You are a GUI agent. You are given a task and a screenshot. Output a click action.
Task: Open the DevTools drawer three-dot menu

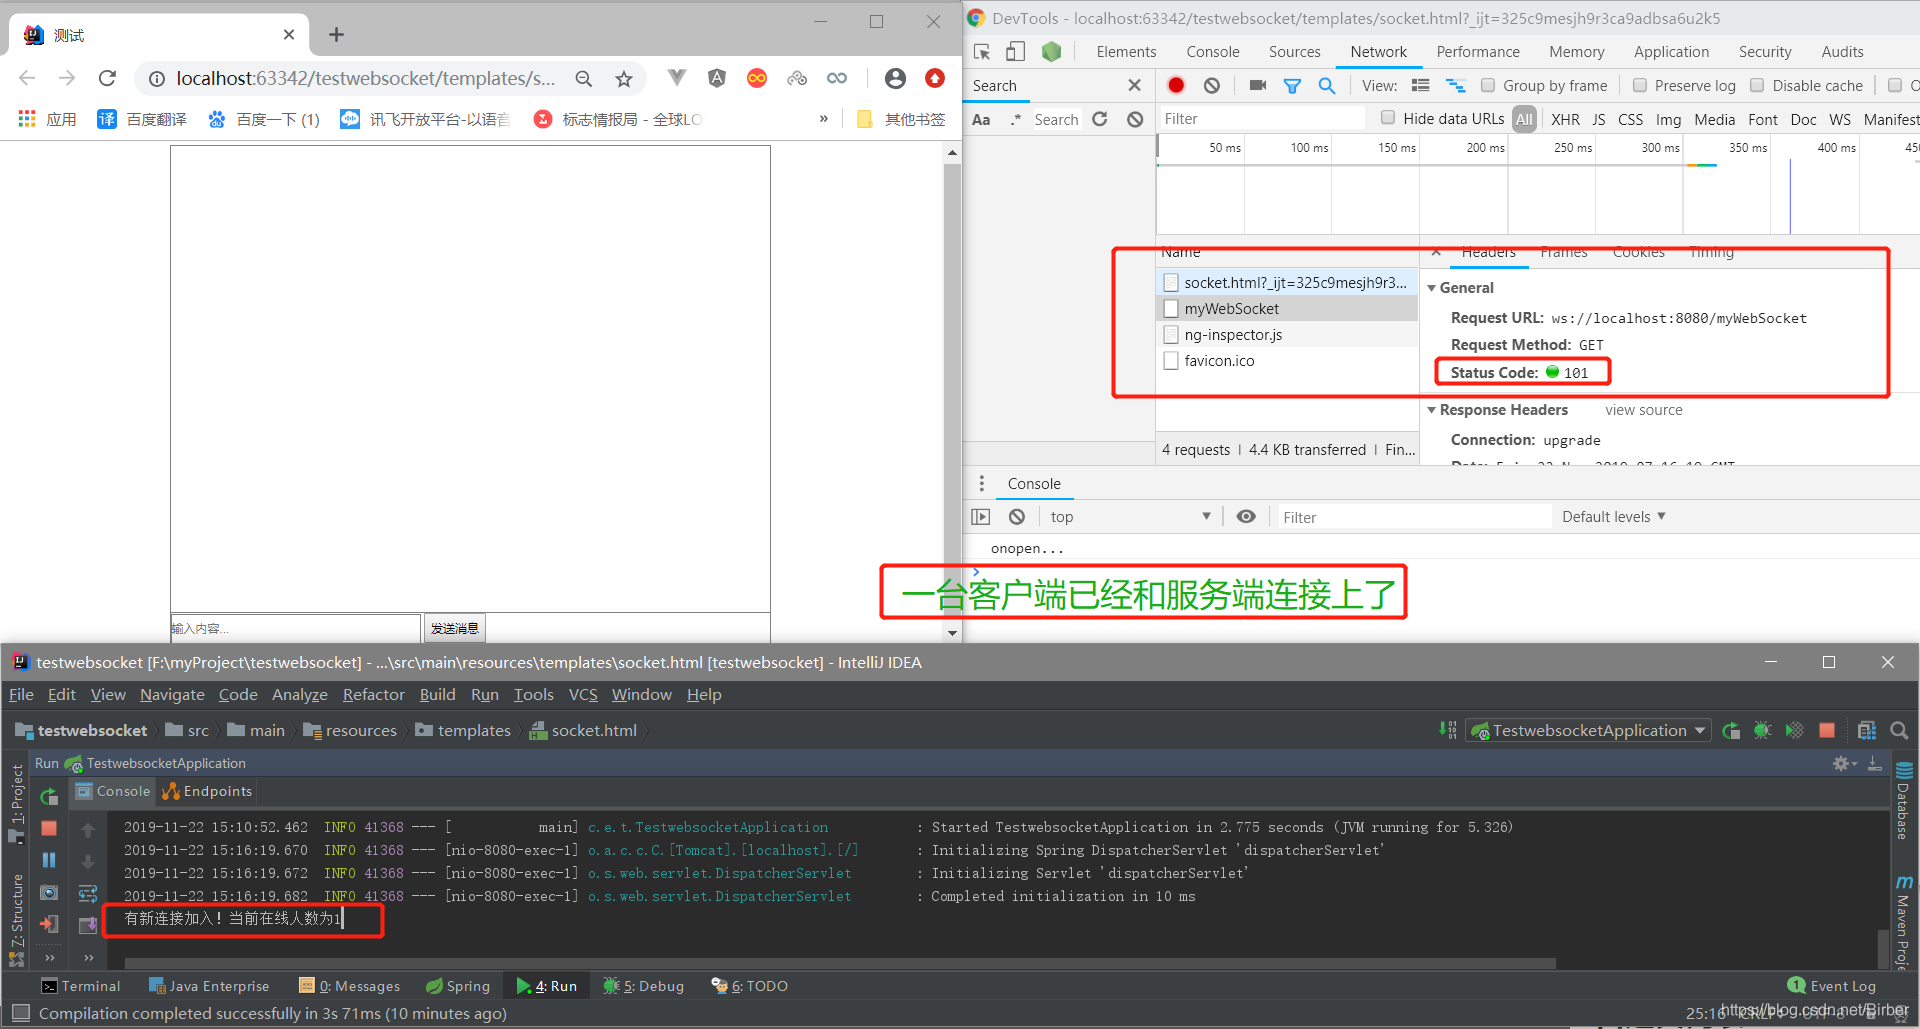981,483
